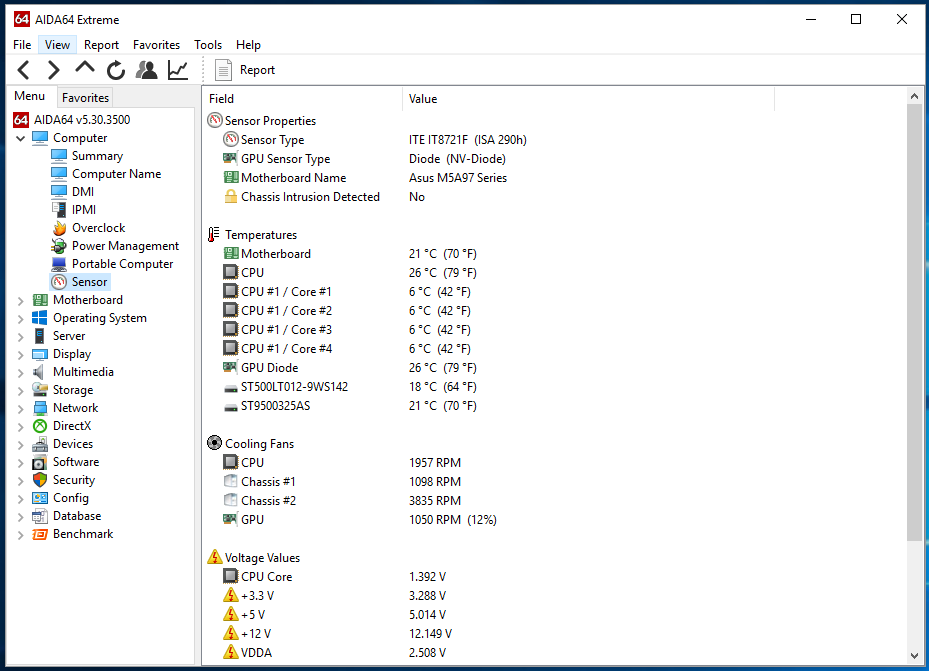This screenshot has height=671, width=929.
Task: Select the Network item in the tree
Action: 75,407
